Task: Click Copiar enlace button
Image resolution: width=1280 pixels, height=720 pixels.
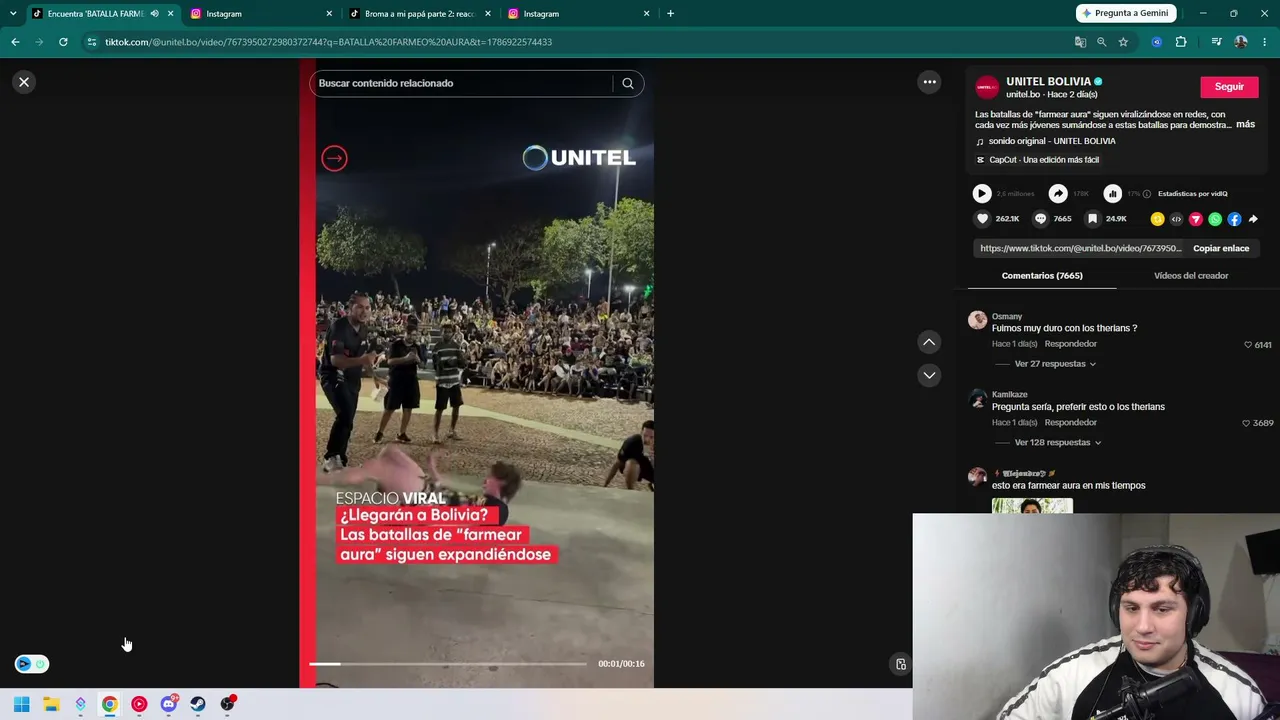Action: (1221, 248)
